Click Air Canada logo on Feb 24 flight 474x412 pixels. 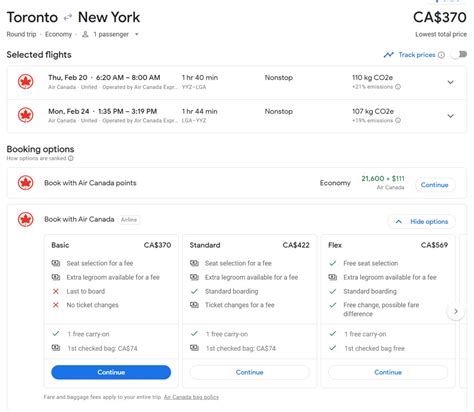point(26,115)
